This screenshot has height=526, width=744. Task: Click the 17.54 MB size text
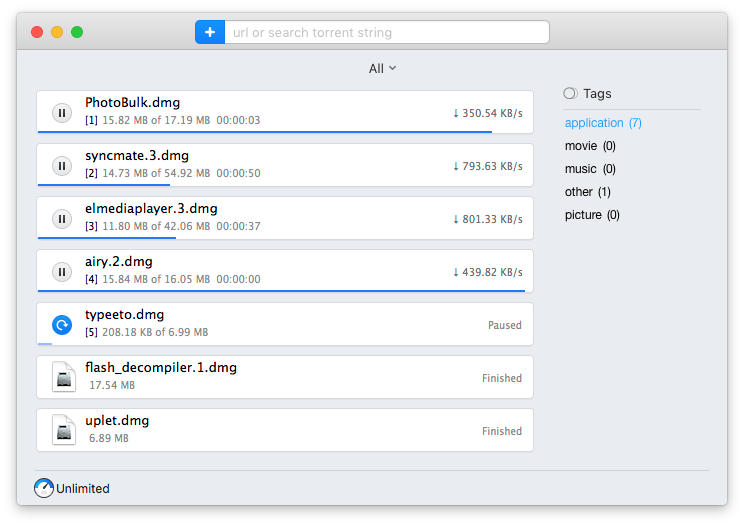(112, 385)
